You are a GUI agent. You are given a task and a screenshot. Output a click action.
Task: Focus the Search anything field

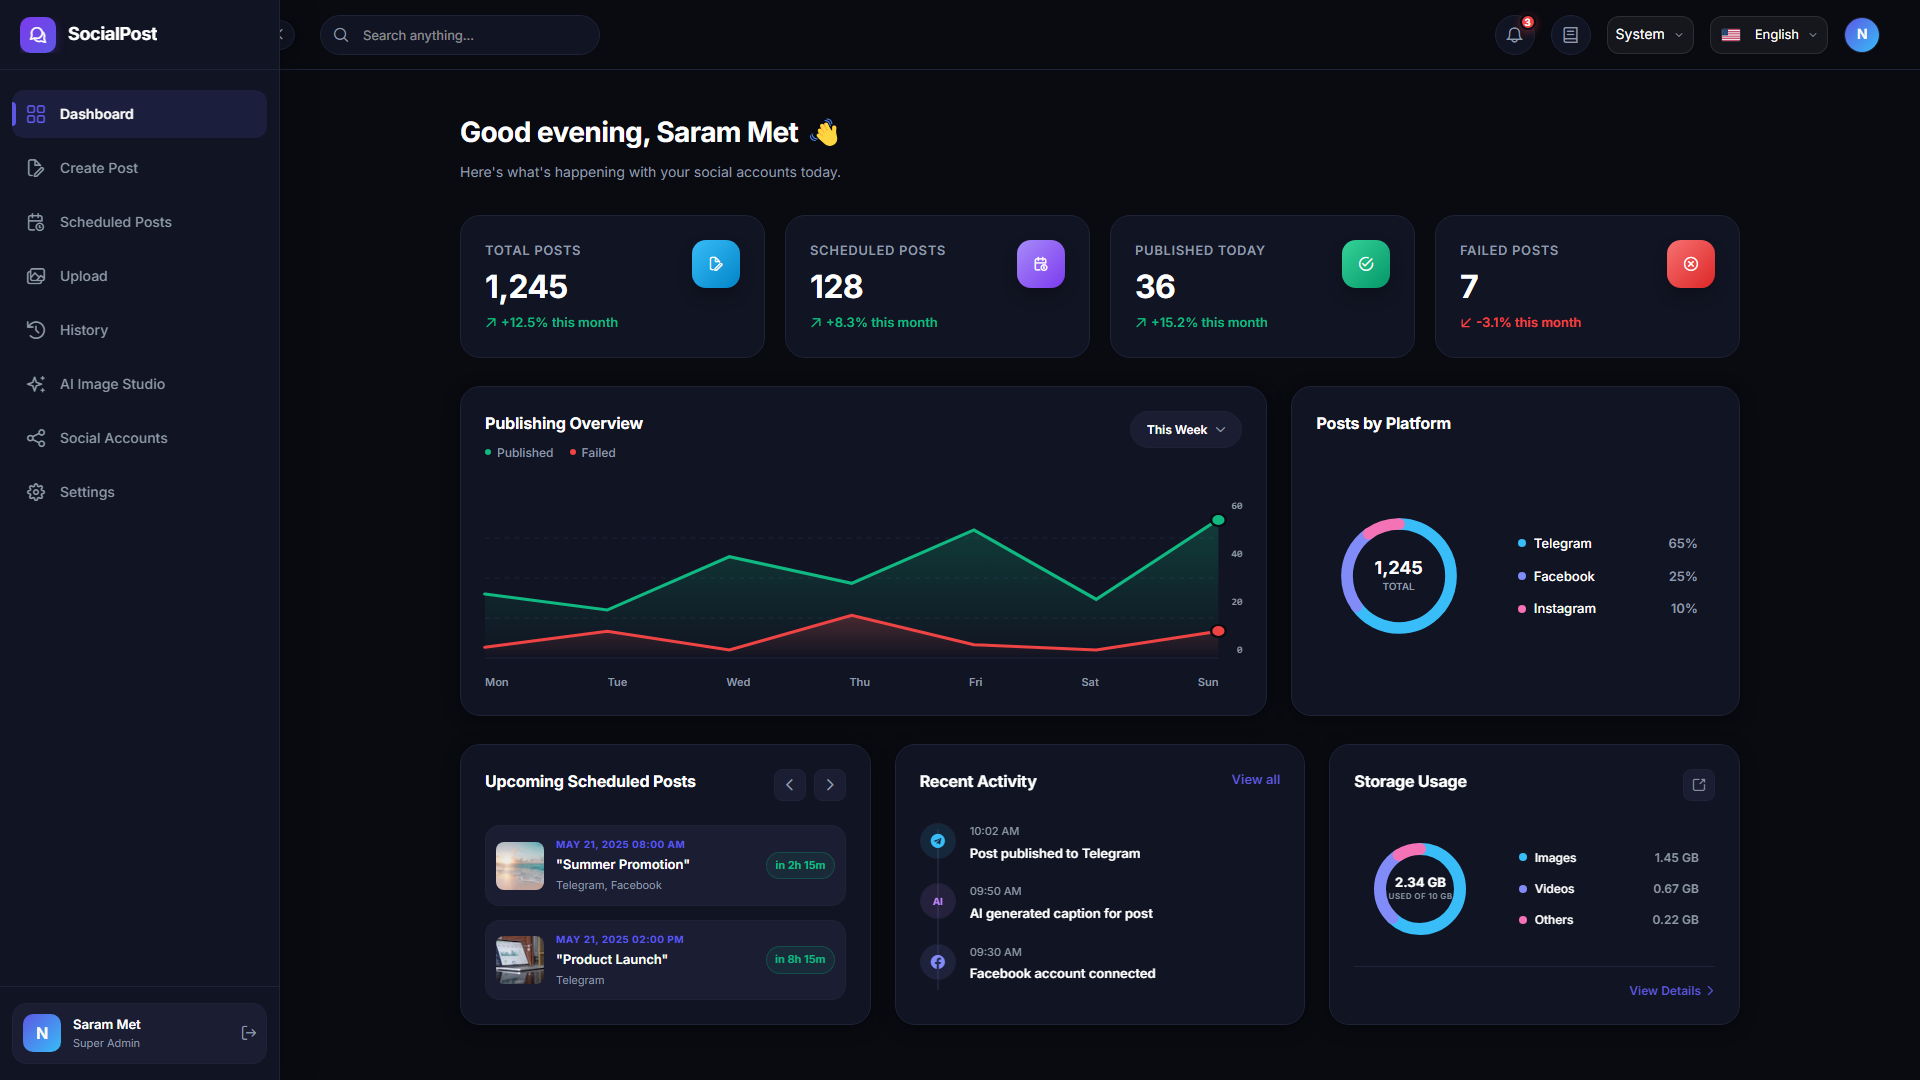click(x=460, y=35)
